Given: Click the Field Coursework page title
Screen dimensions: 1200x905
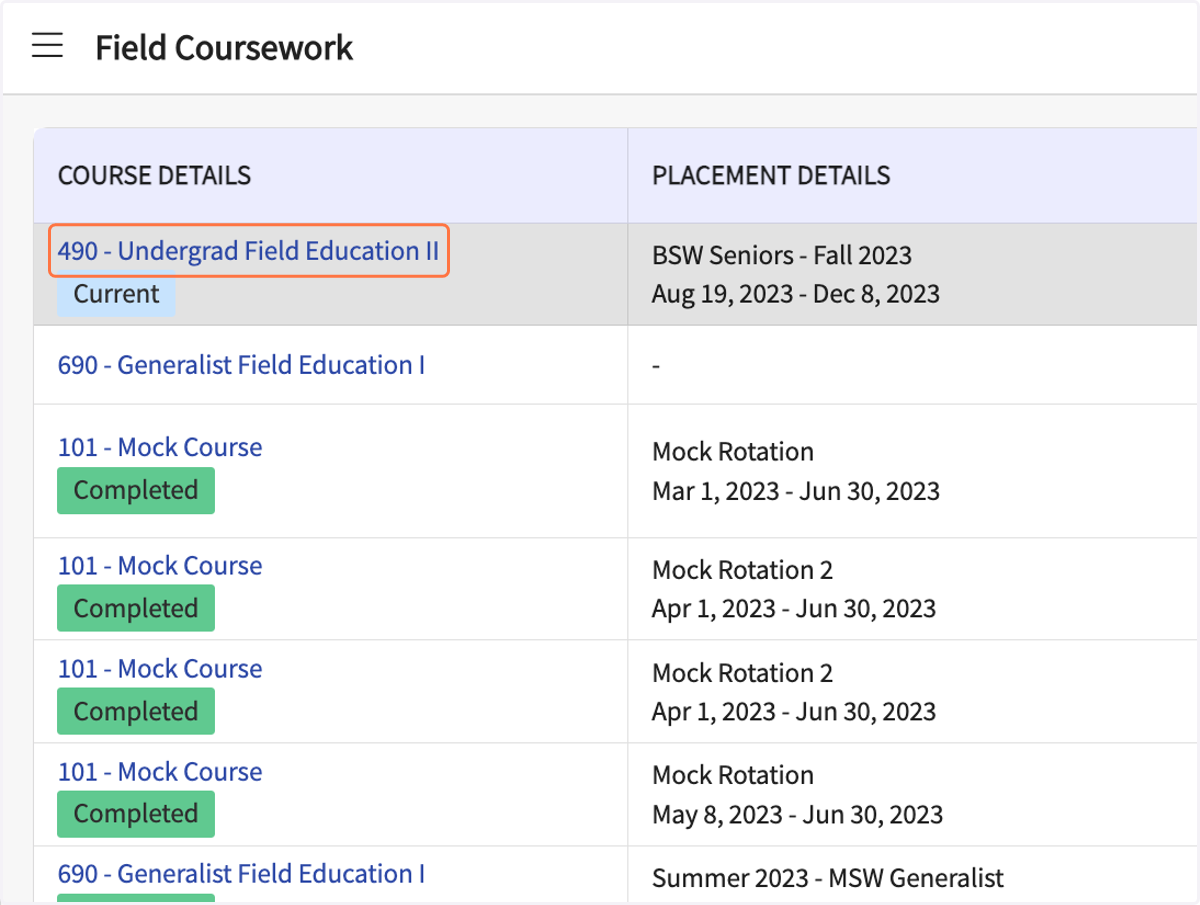Looking at the screenshot, I should (224, 47).
